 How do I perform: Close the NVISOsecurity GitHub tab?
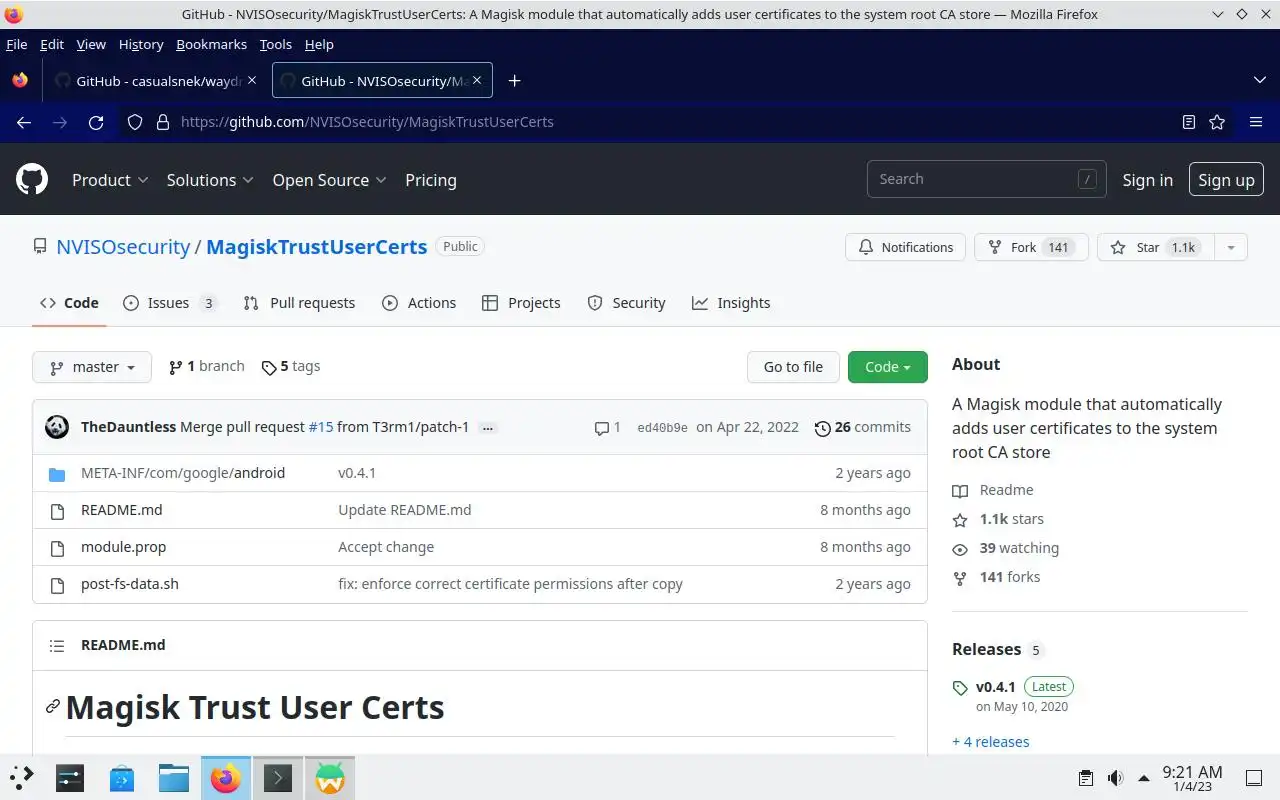[478, 81]
